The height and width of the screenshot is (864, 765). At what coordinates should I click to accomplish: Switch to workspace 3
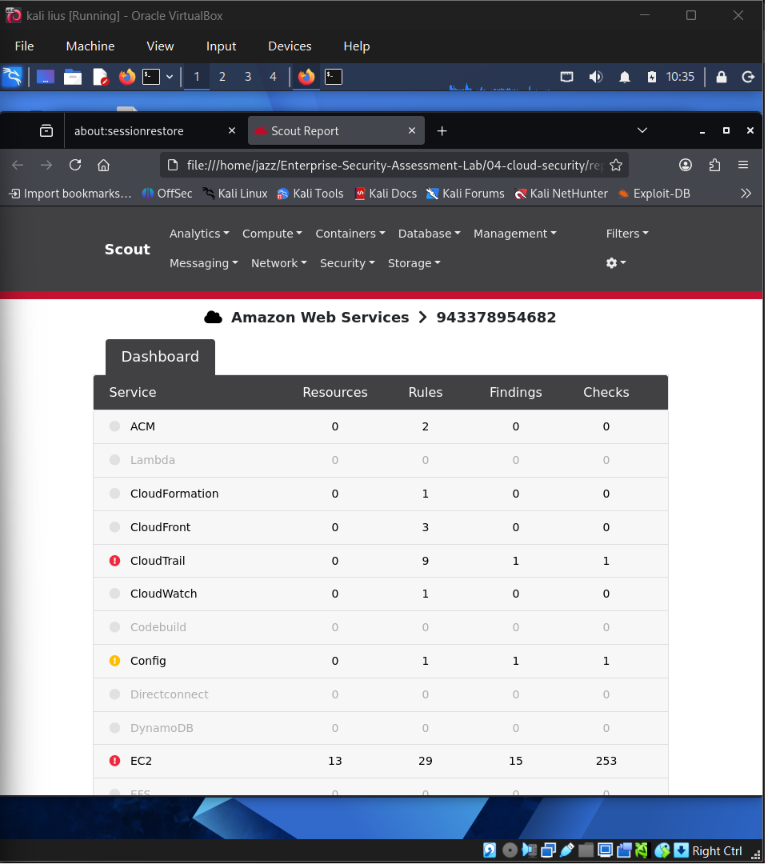point(248,77)
